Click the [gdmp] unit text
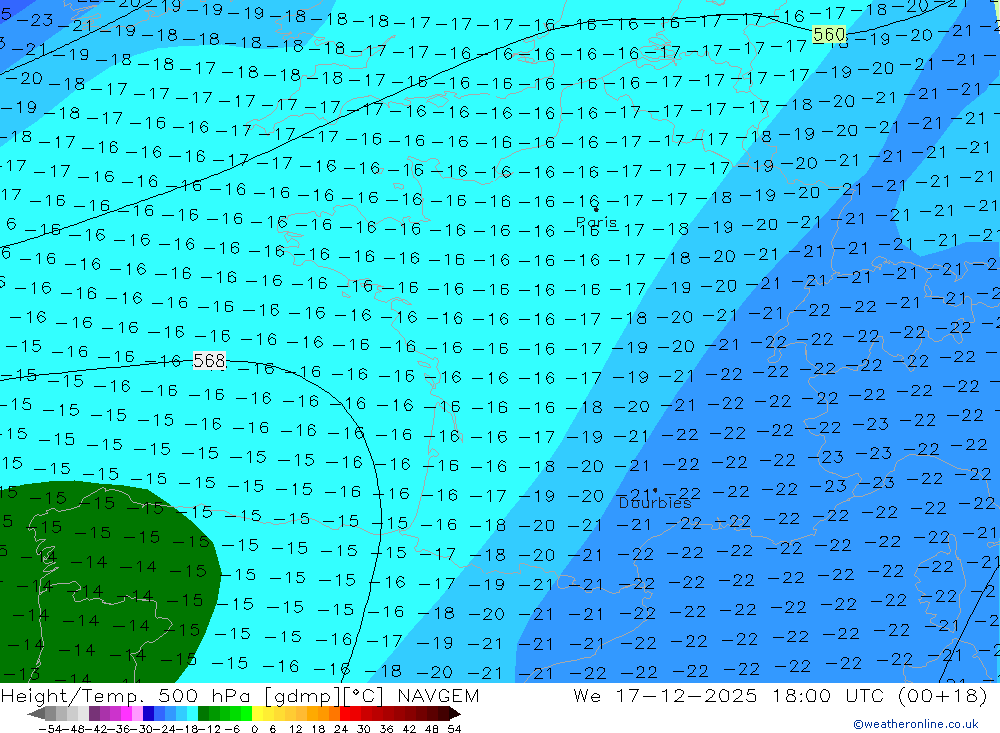 [x=303, y=695]
